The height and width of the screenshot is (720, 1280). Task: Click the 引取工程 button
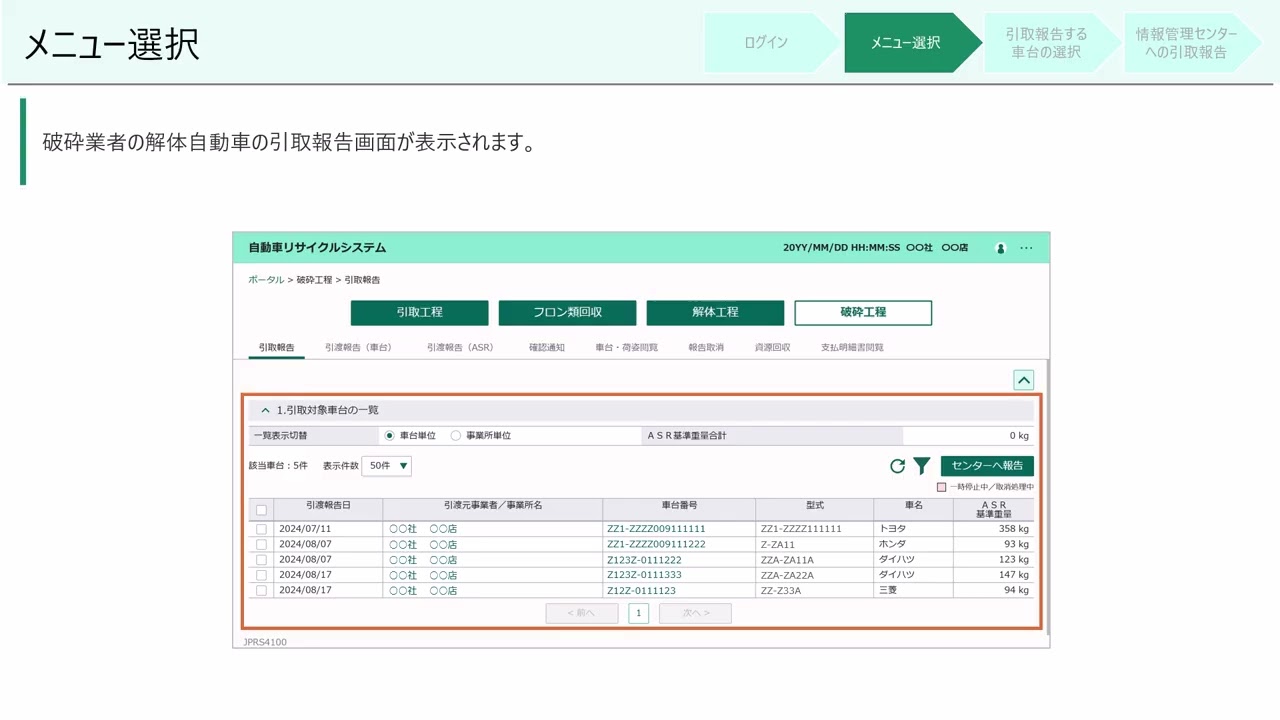420,312
